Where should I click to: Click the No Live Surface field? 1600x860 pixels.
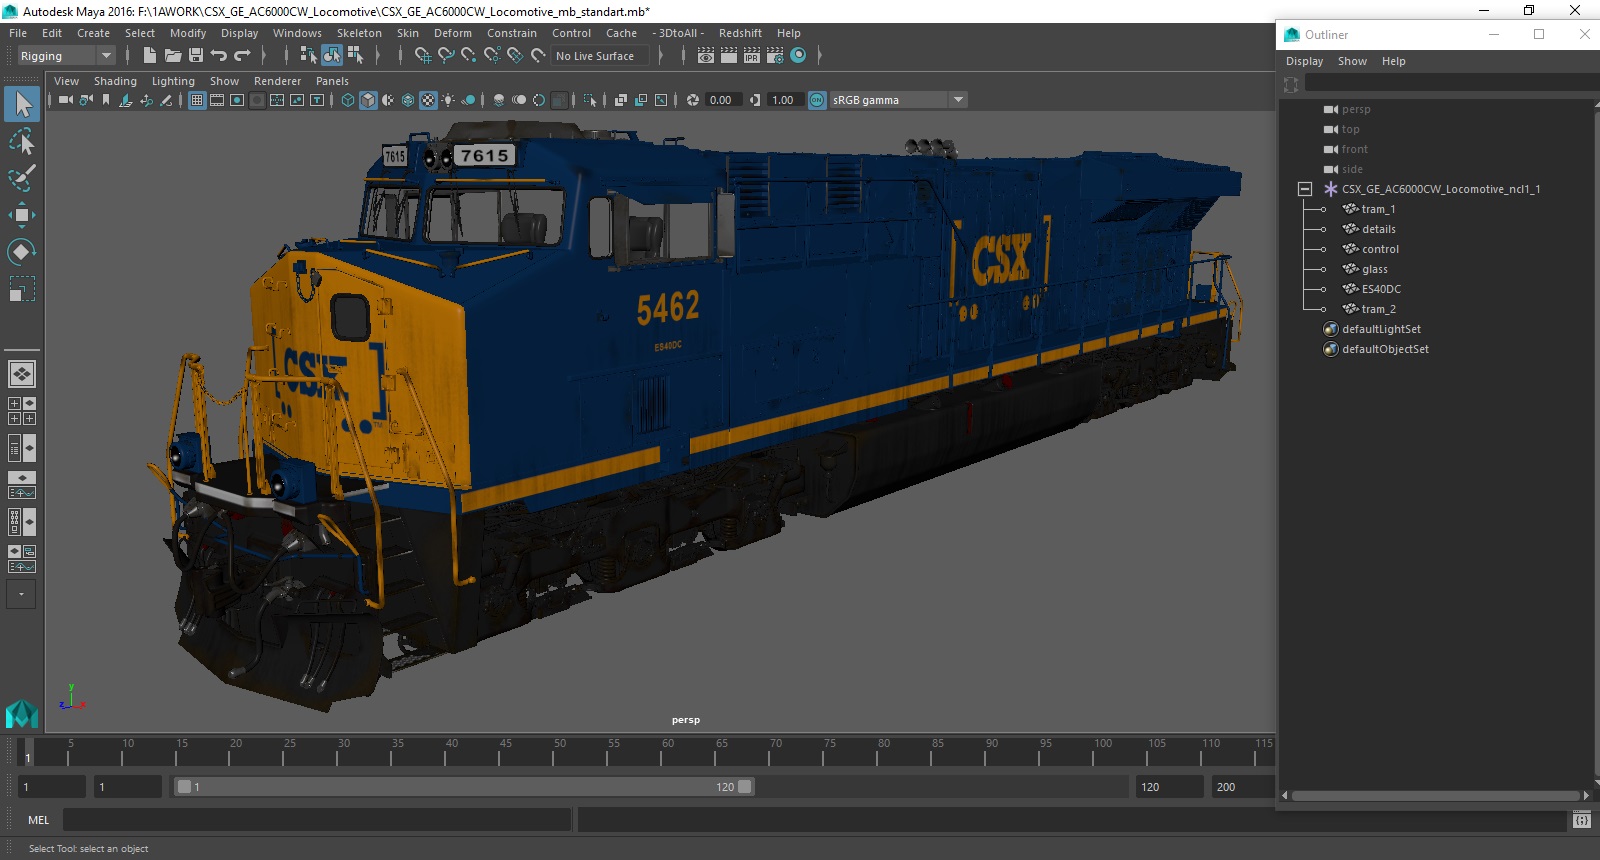599,56
